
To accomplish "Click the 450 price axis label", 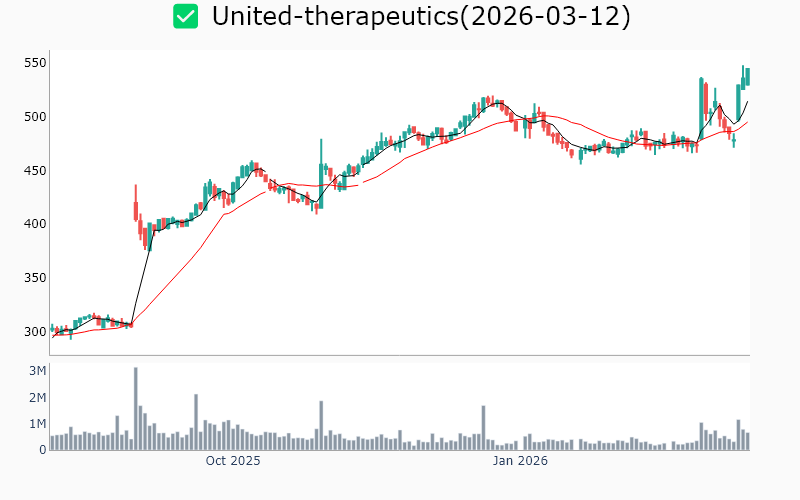I will coord(36,171).
